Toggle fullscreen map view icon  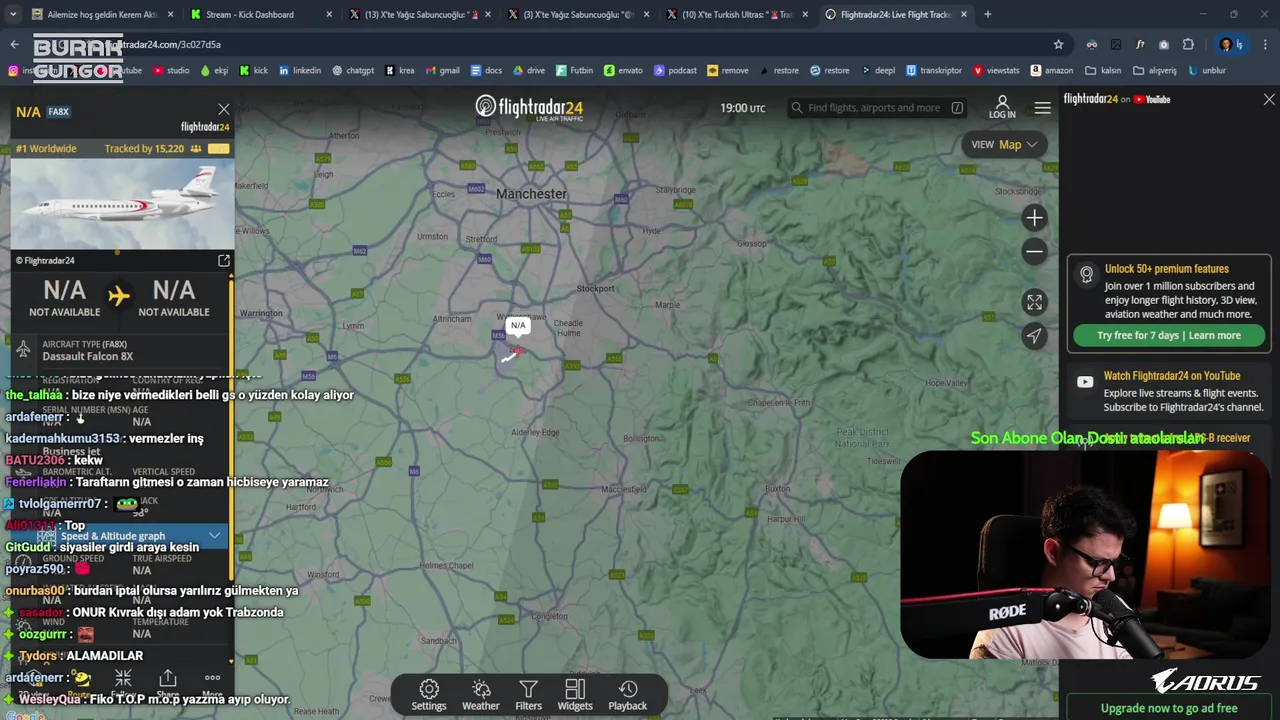pos(1034,302)
